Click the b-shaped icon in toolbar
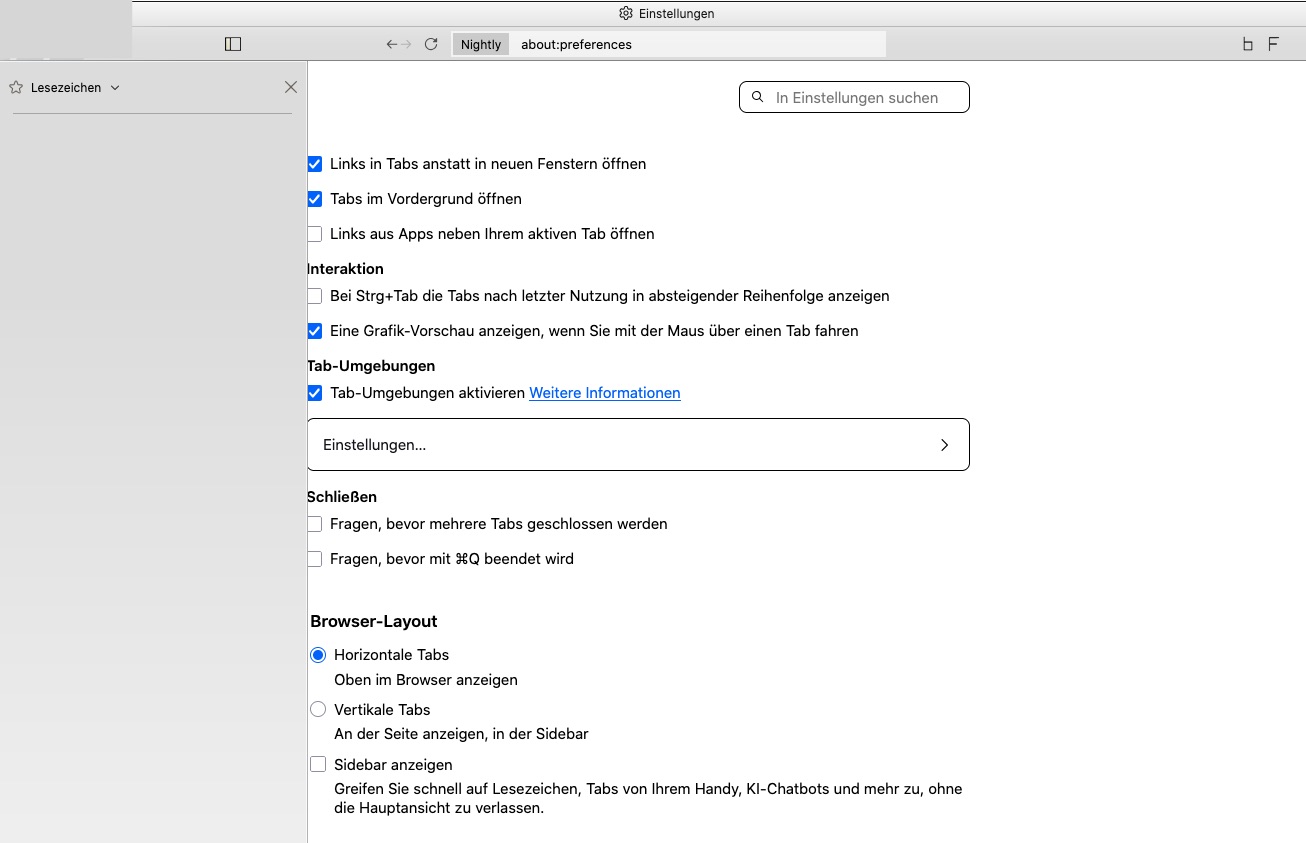 tap(1247, 44)
